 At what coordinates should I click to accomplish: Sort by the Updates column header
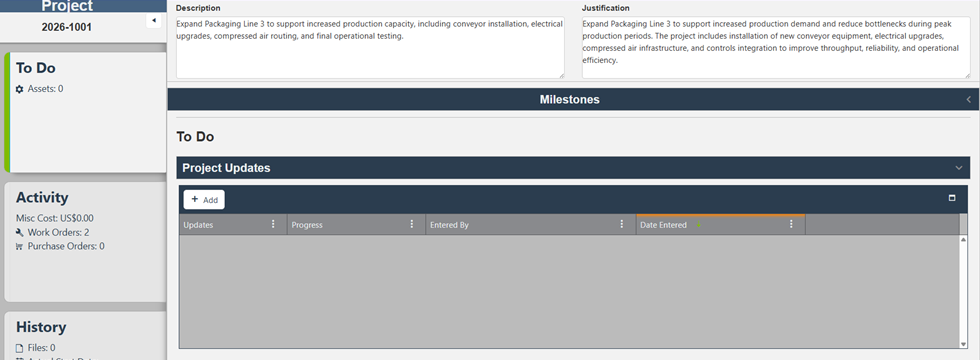tap(198, 225)
